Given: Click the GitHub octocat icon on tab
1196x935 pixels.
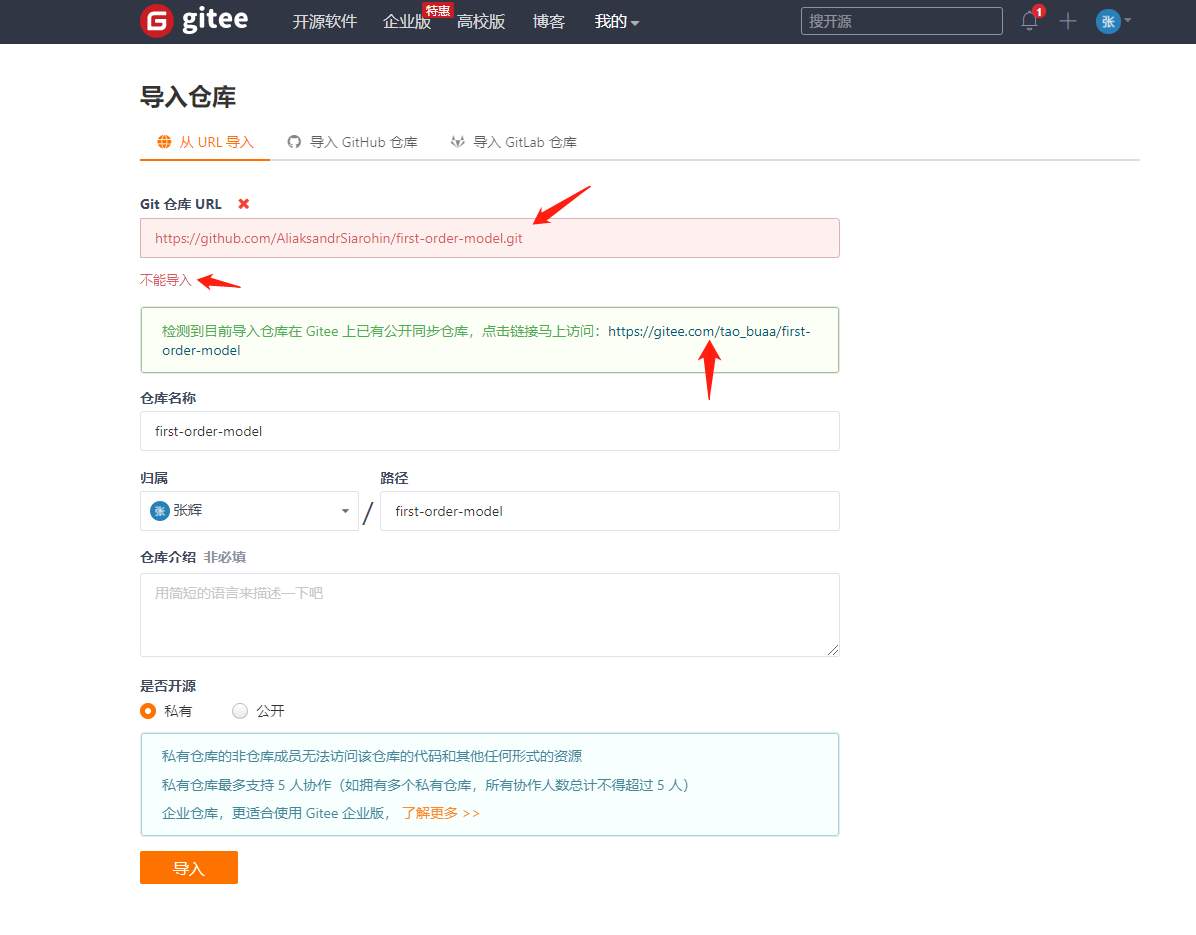Looking at the screenshot, I should [294, 142].
